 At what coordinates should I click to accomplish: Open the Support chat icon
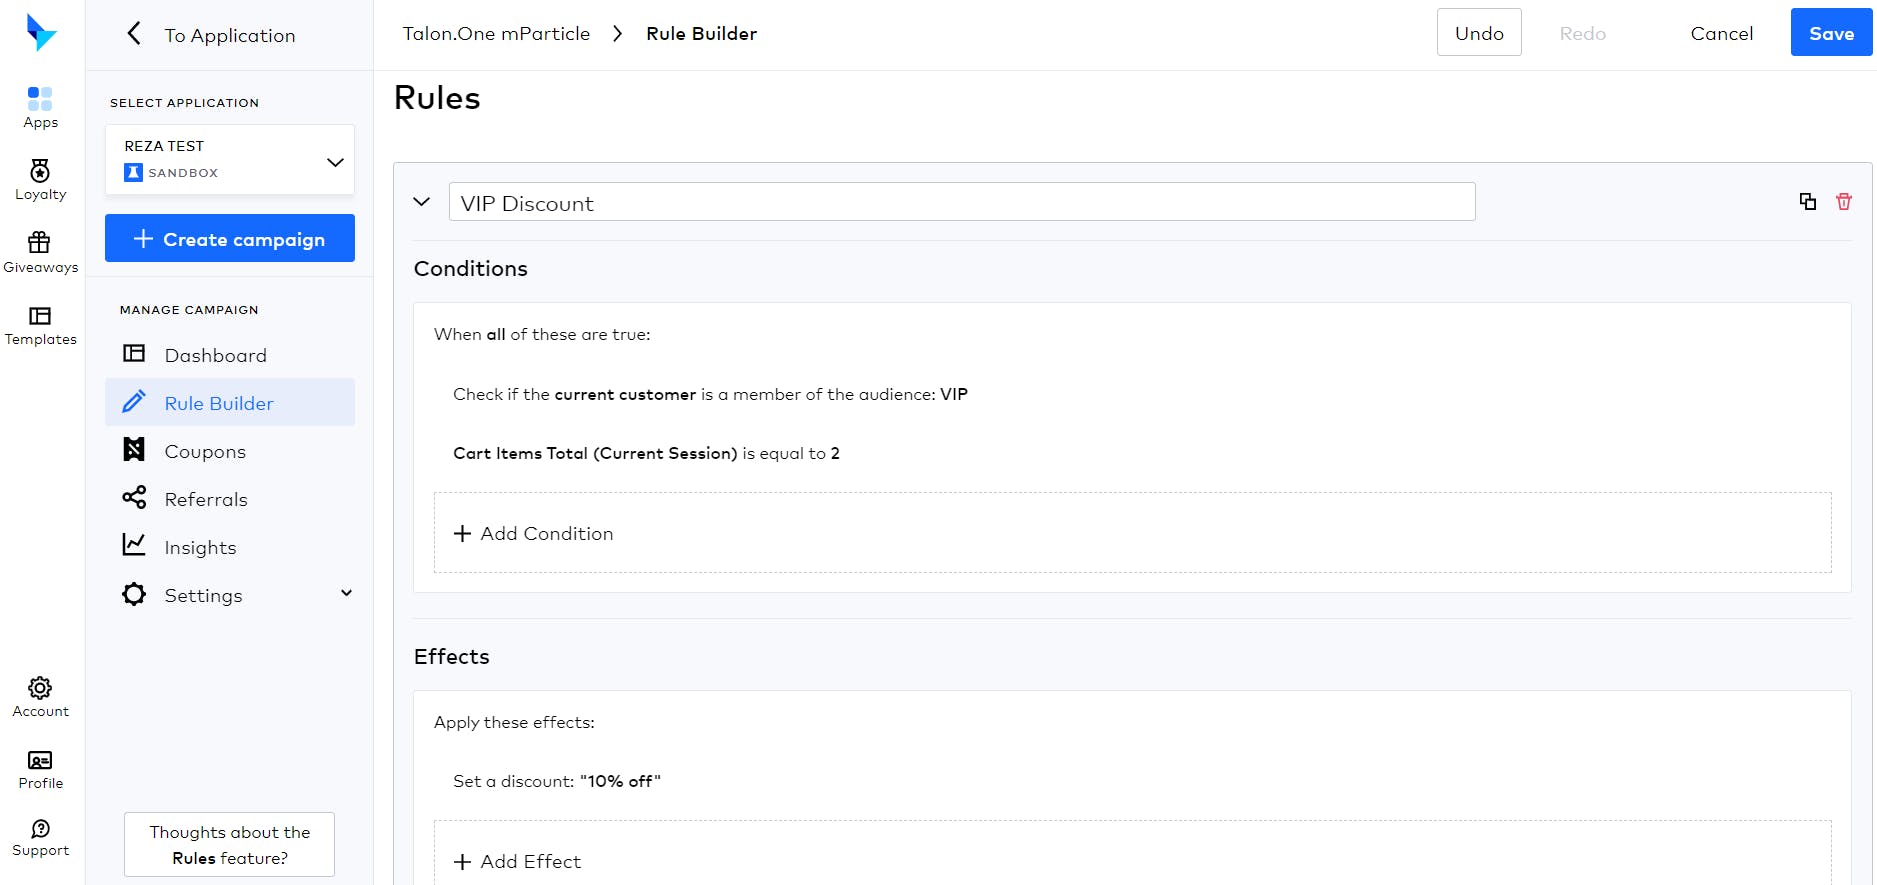coord(40,829)
